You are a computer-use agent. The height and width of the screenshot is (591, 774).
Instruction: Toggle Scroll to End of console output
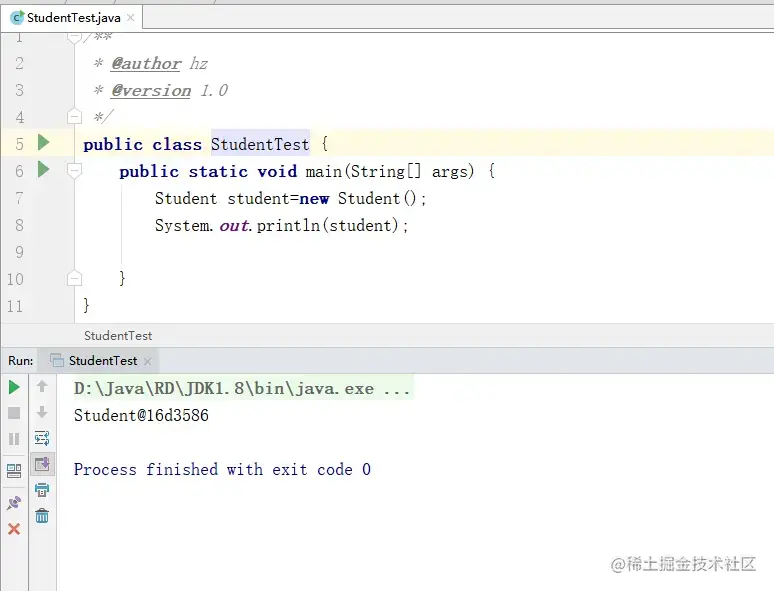[42, 464]
